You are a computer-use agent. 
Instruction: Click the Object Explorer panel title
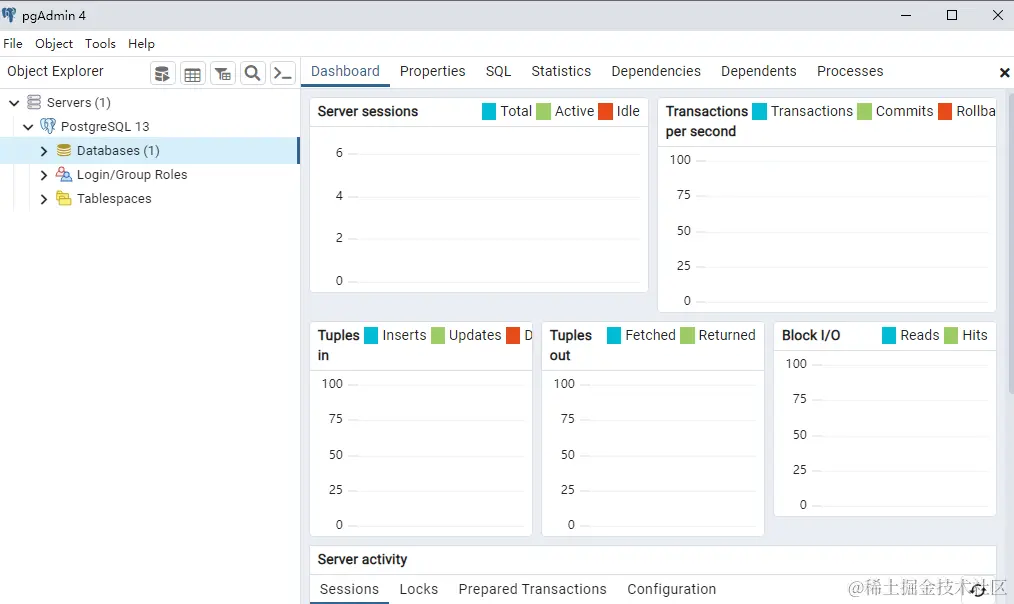[55, 71]
